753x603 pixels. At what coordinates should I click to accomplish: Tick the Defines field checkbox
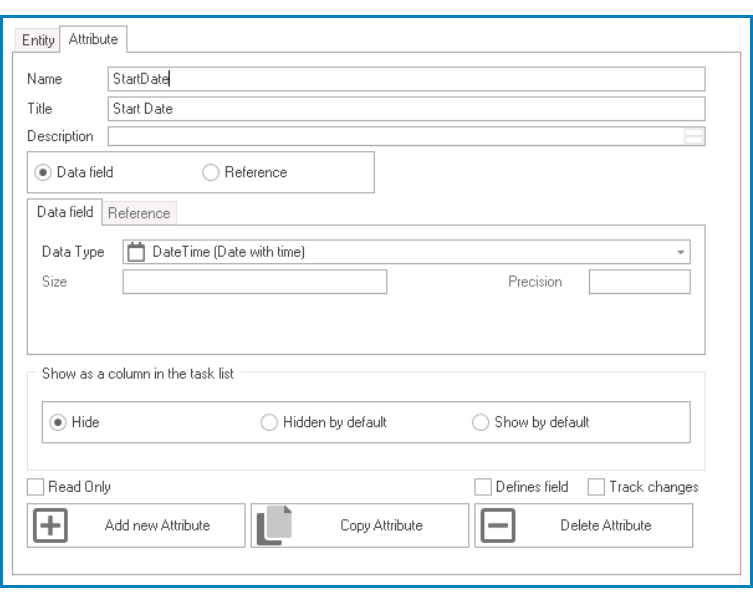pyautogui.click(x=483, y=486)
